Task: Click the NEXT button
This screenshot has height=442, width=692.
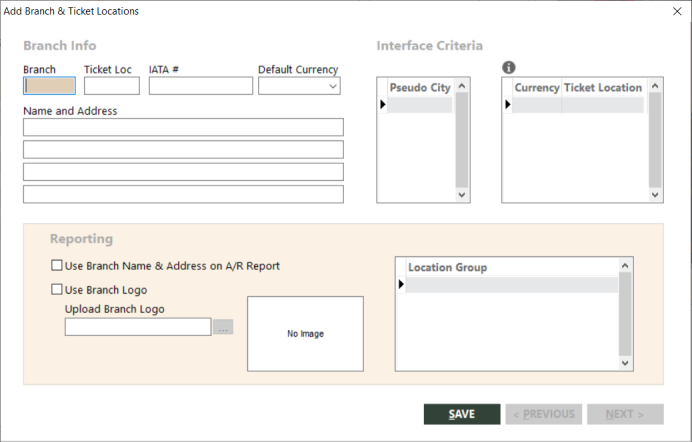Action: [x=625, y=414]
